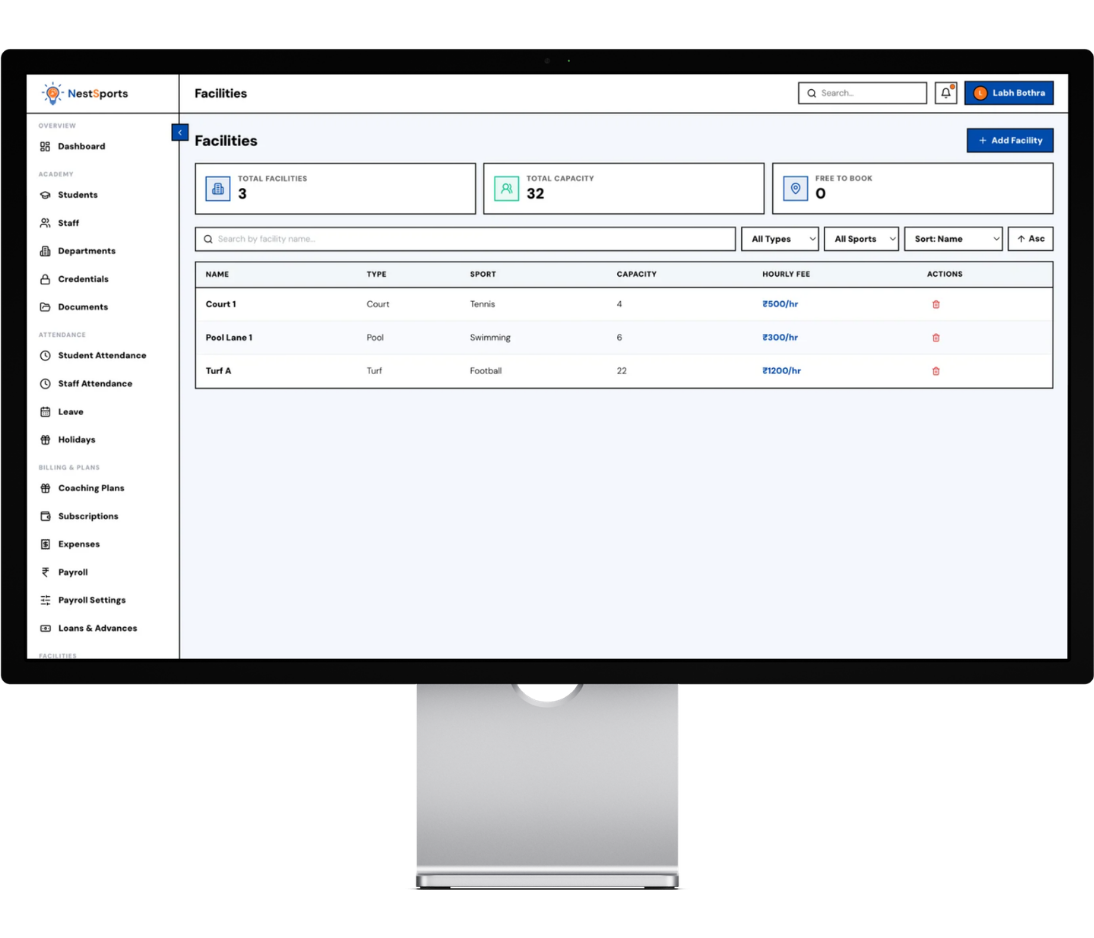Click the ₹1200/hr hourly fee
The width and height of the screenshot is (1094, 938).
pos(781,371)
